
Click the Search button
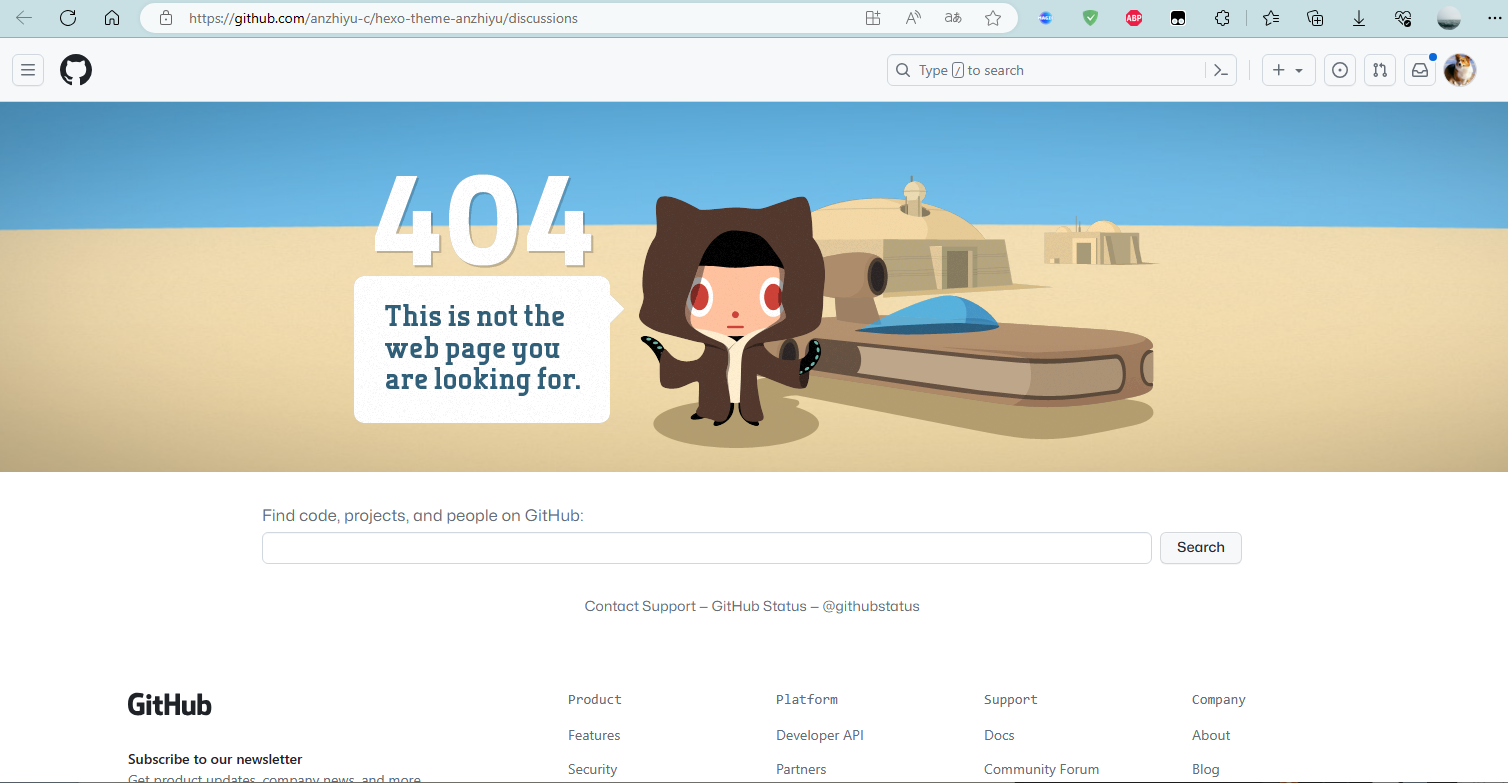click(1200, 548)
